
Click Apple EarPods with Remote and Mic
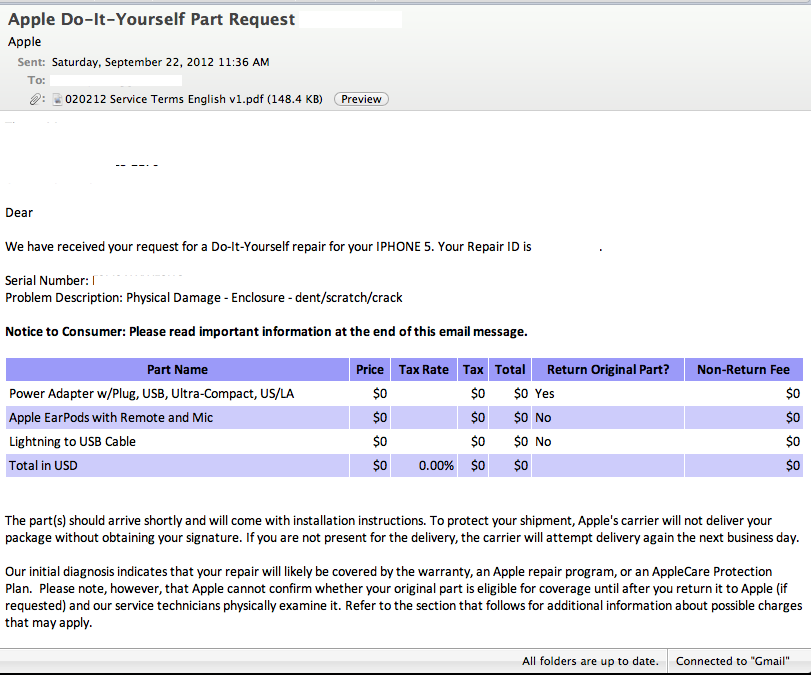(111, 417)
